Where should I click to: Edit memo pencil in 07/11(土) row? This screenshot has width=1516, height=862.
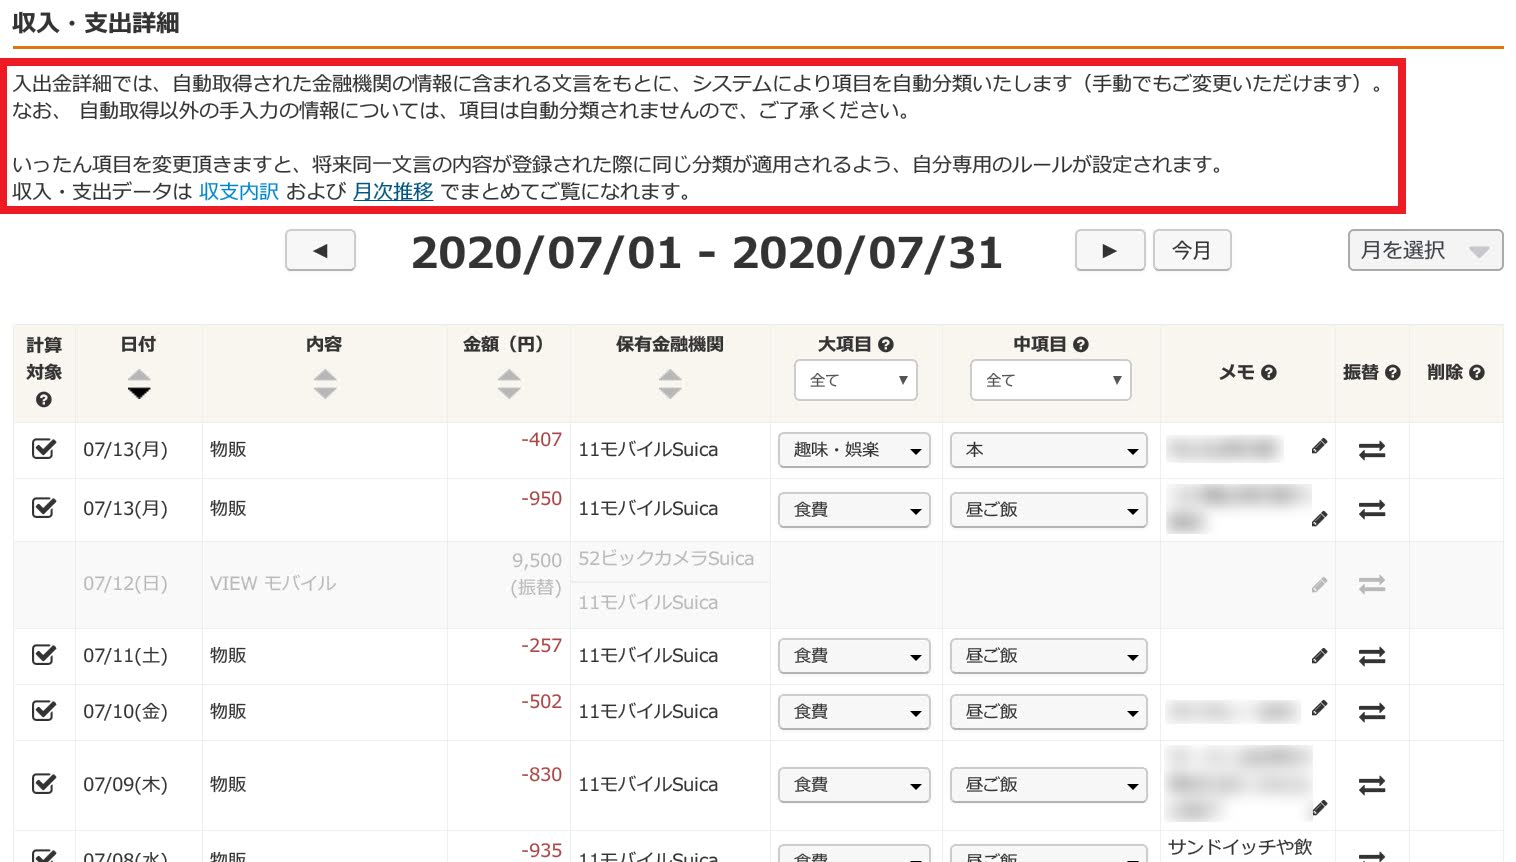tap(1320, 656)
